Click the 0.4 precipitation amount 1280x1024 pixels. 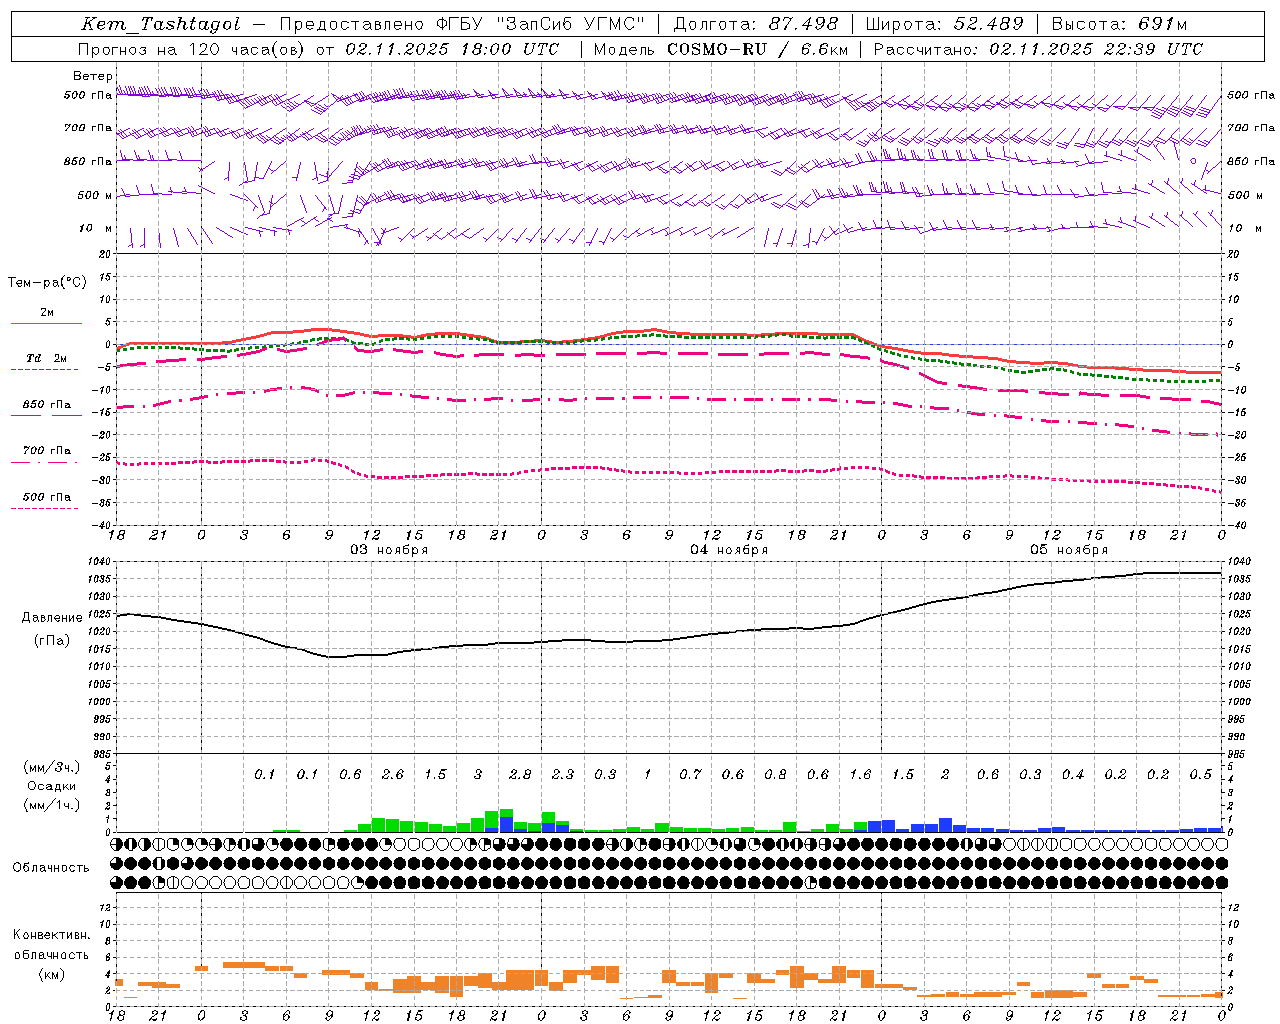tap(1073, 775)
